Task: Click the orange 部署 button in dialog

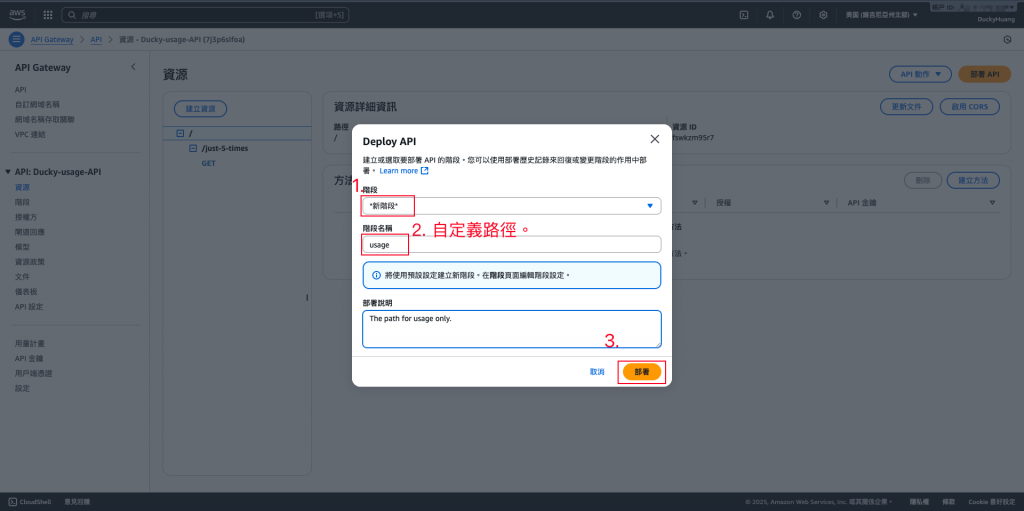Action: 642,372
